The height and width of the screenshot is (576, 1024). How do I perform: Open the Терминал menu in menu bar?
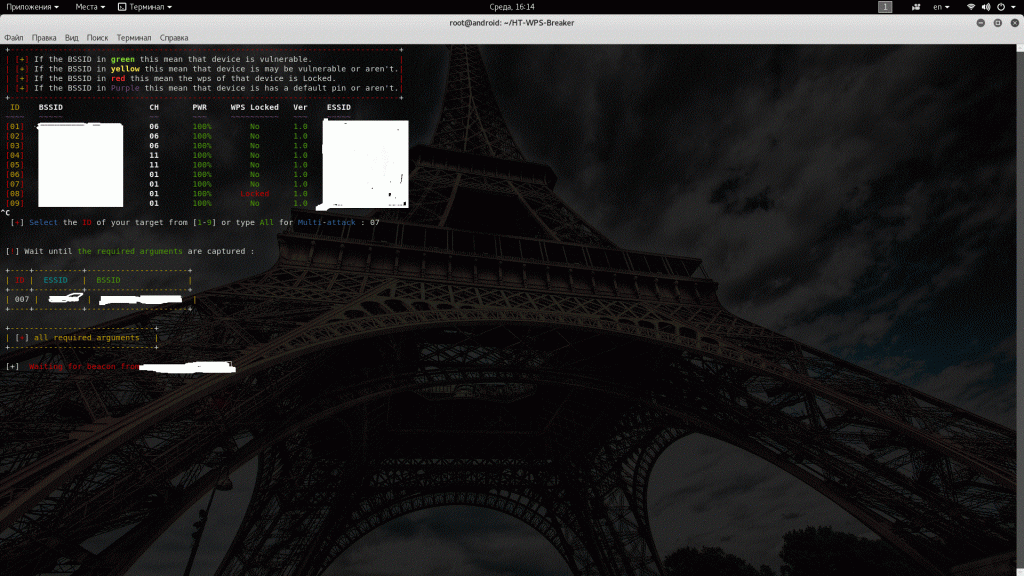[134, 37]
